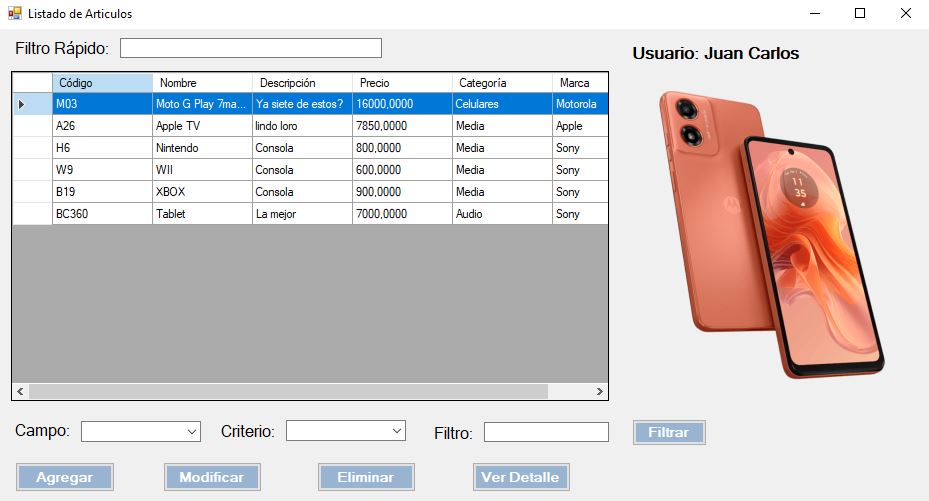This screenshot has width=929, height=501.
Task: Sort by the Precio column header
Action: click(402, 83)
